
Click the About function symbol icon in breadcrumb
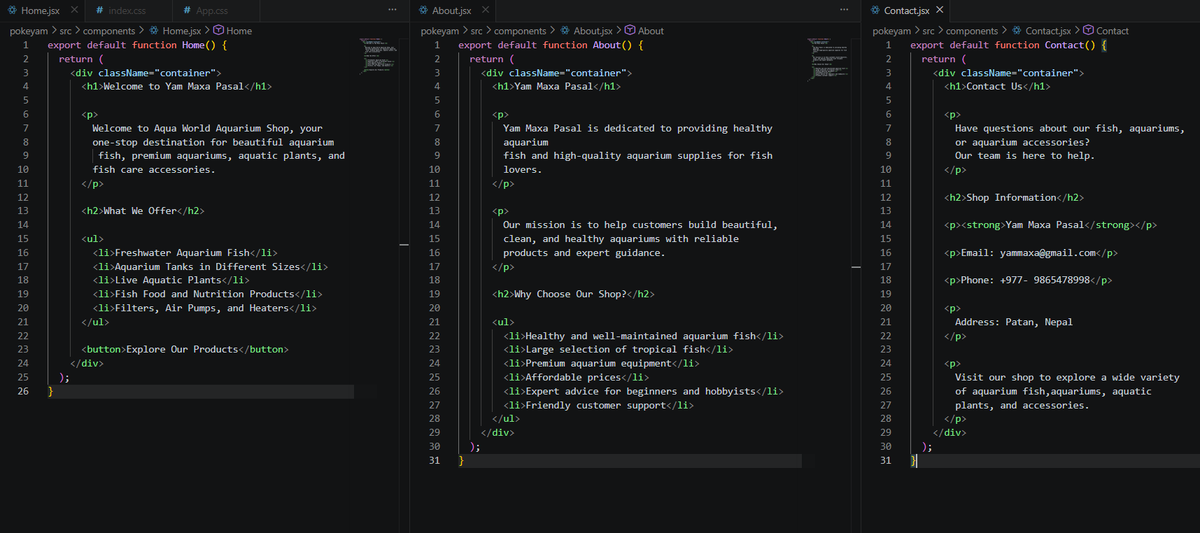coord(631,31)
